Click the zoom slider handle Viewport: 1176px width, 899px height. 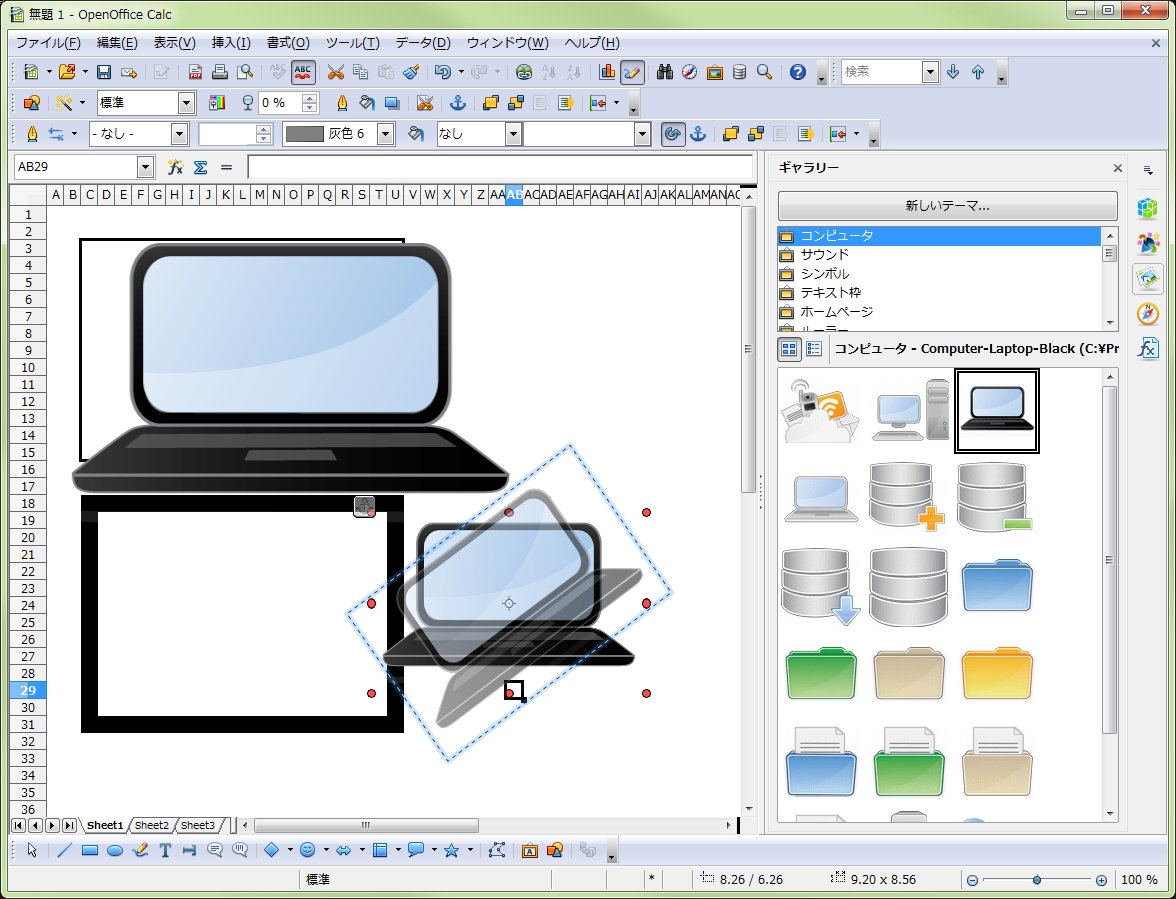point(1036,880)
